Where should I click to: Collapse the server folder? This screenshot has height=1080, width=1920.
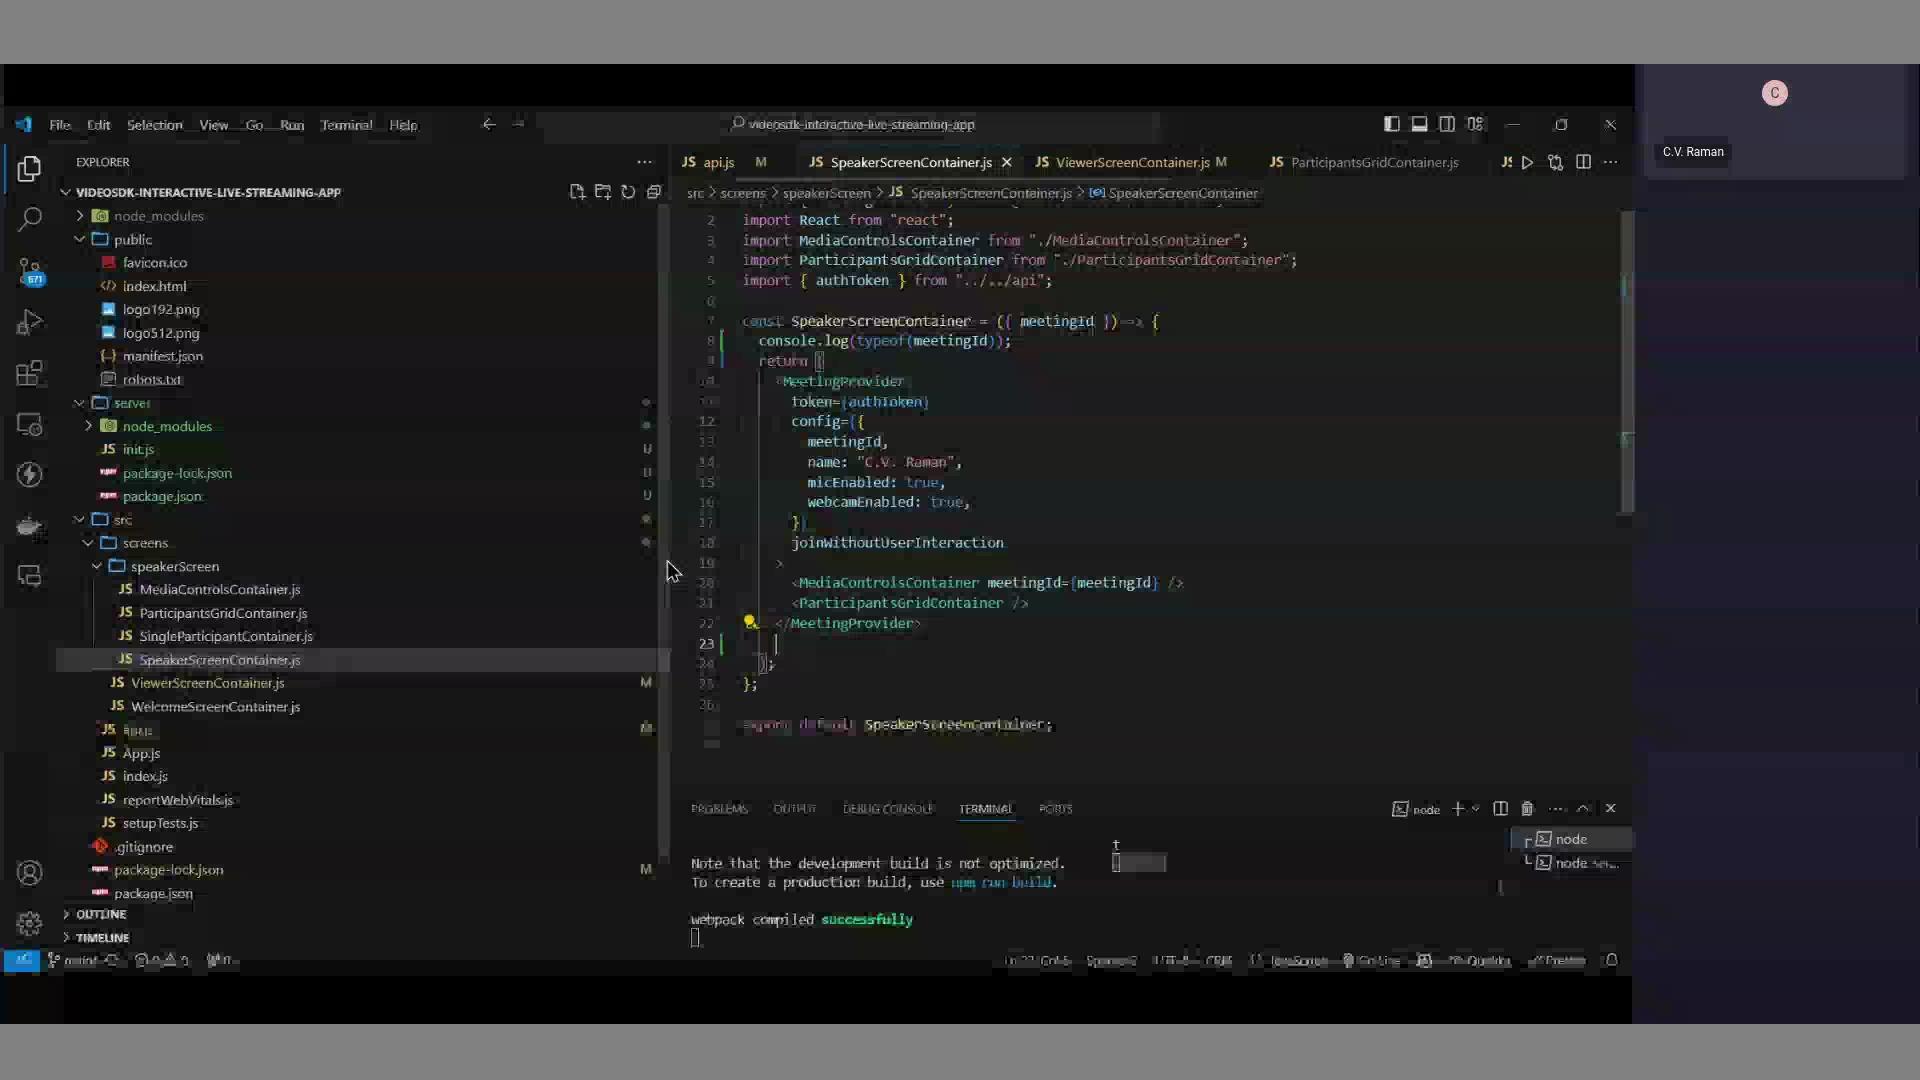point(80,403)
